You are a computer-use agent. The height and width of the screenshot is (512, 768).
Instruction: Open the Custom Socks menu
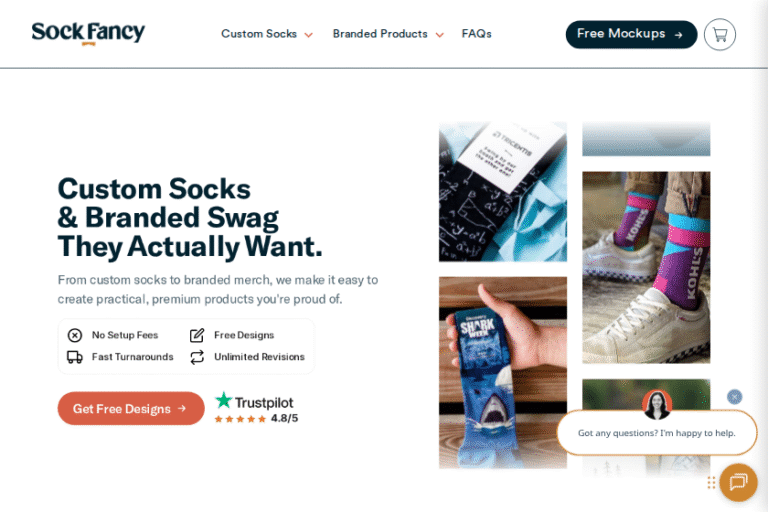[x=259, y=34]
